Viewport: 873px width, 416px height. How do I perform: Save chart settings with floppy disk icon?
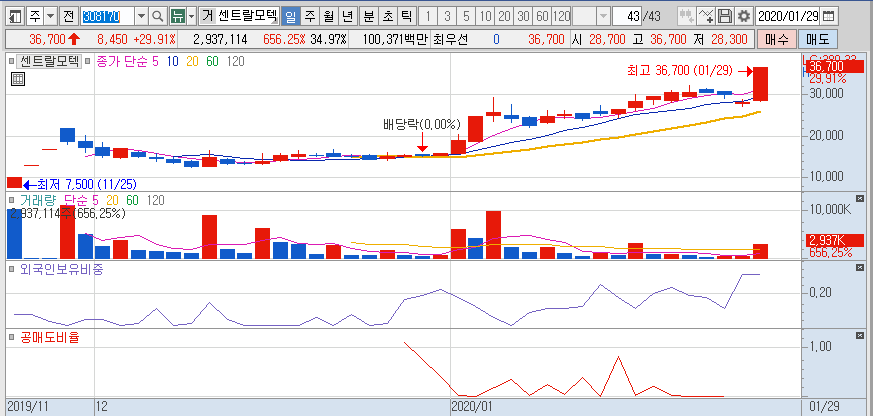coord(725,16)
